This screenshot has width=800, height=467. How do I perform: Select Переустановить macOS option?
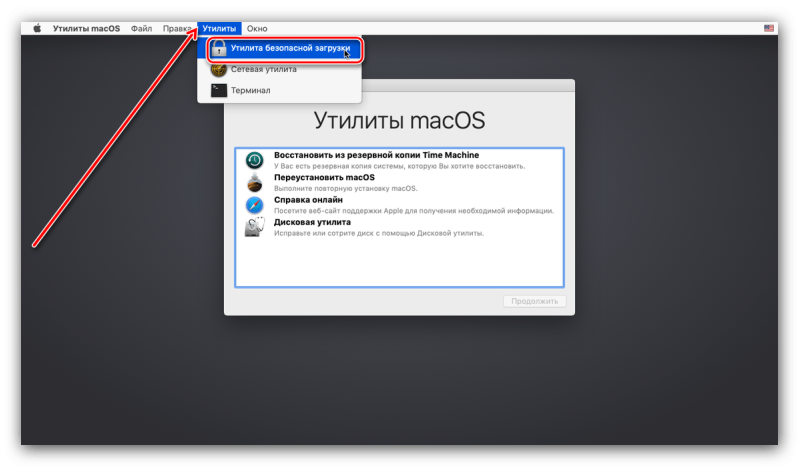coord(399,183)
